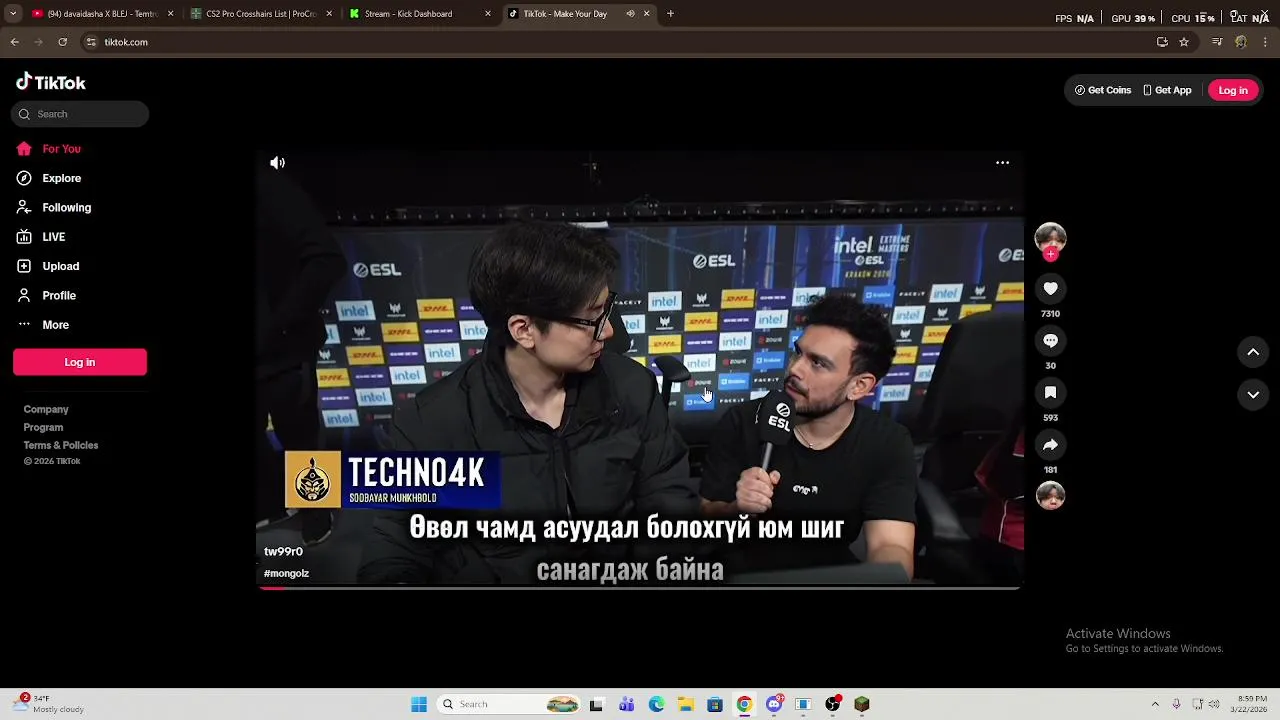Click the Windows taskbar Search box
The width and height of the screenshot is (1280, 720).
point(510,704)
